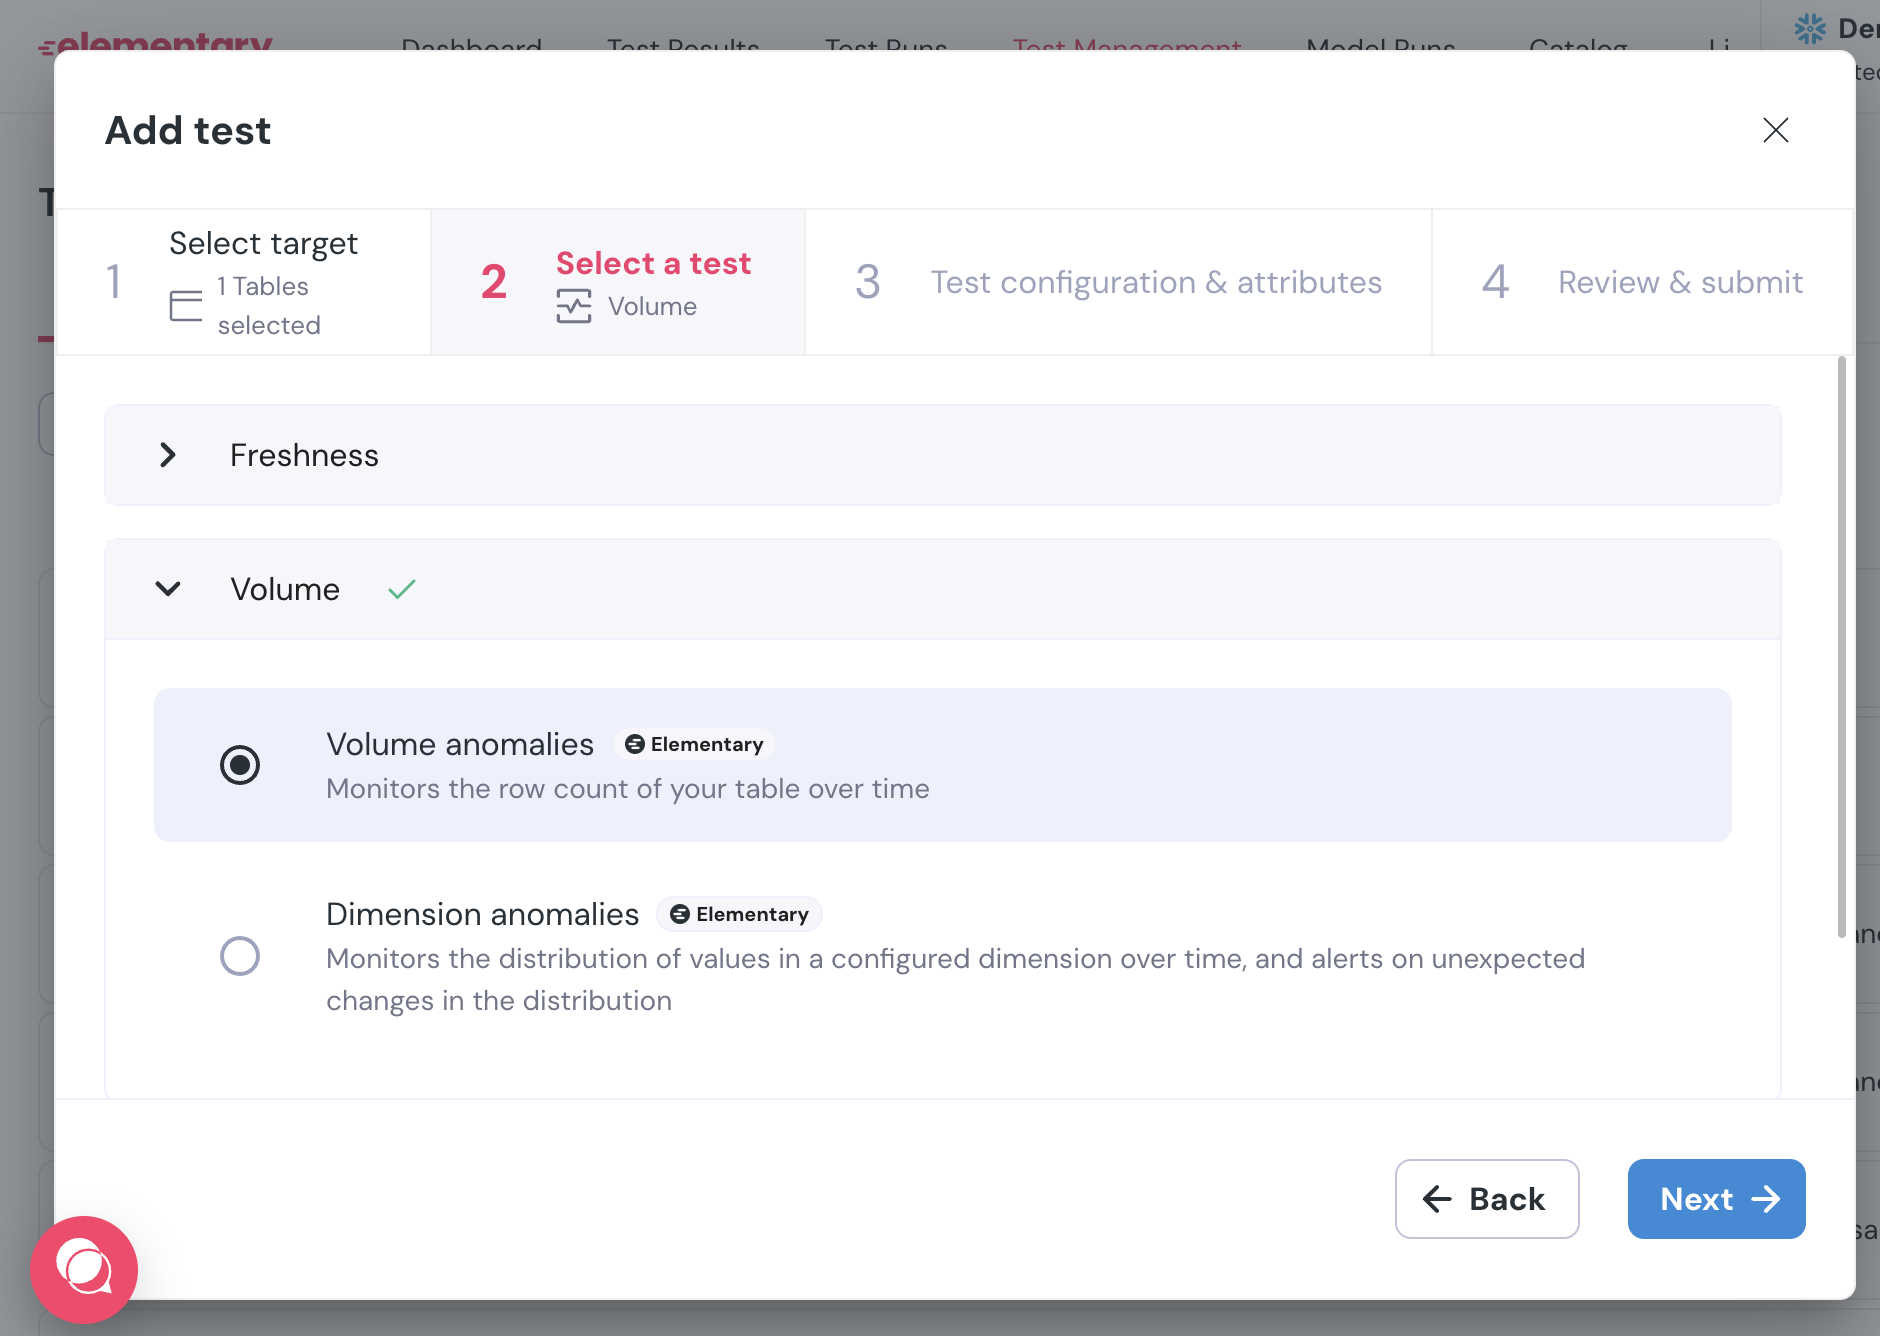Expand the Freshness section chevron

click(x=168, y=455)
